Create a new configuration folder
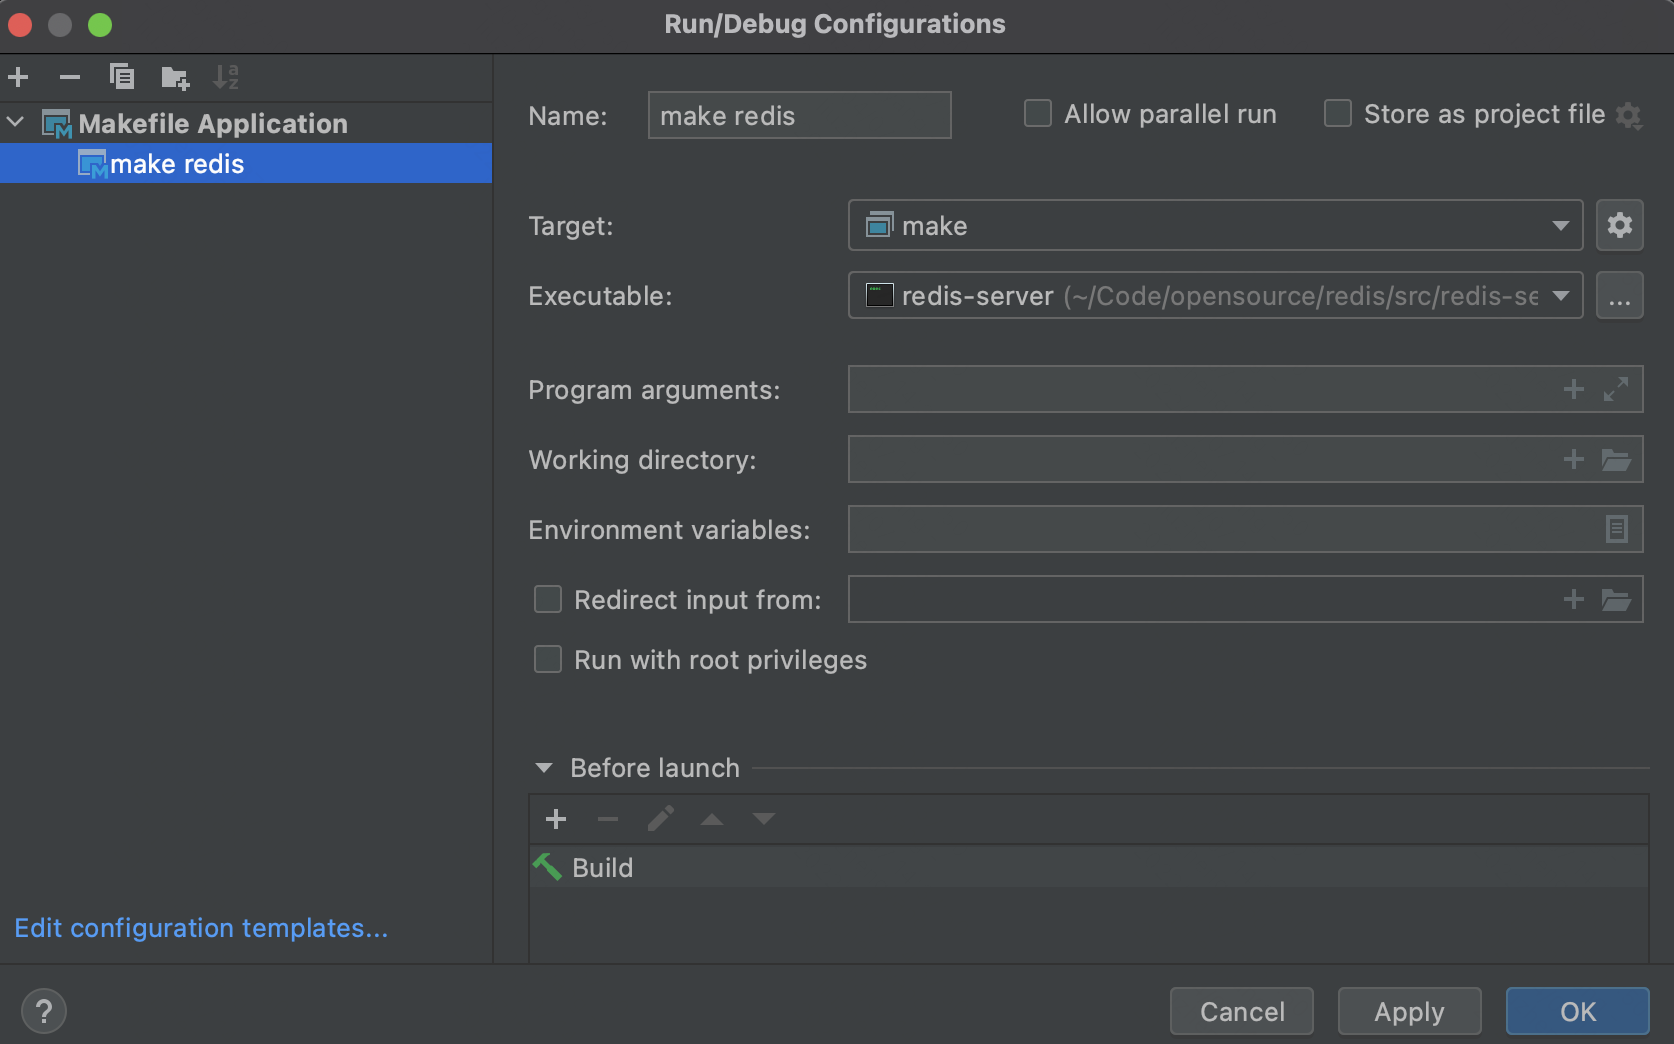1674x1044 pixels. (x=175, y=77)
